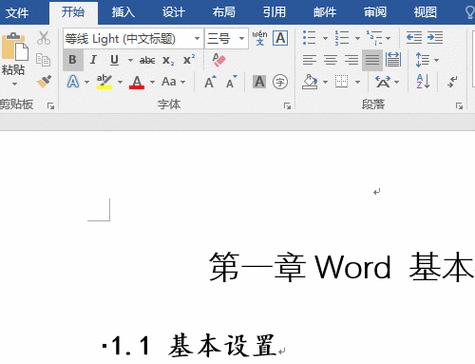The height and width of the screenshot is (364, 475).
Task: Decrease font size with smaller A
Action: [x=231, y=82]
